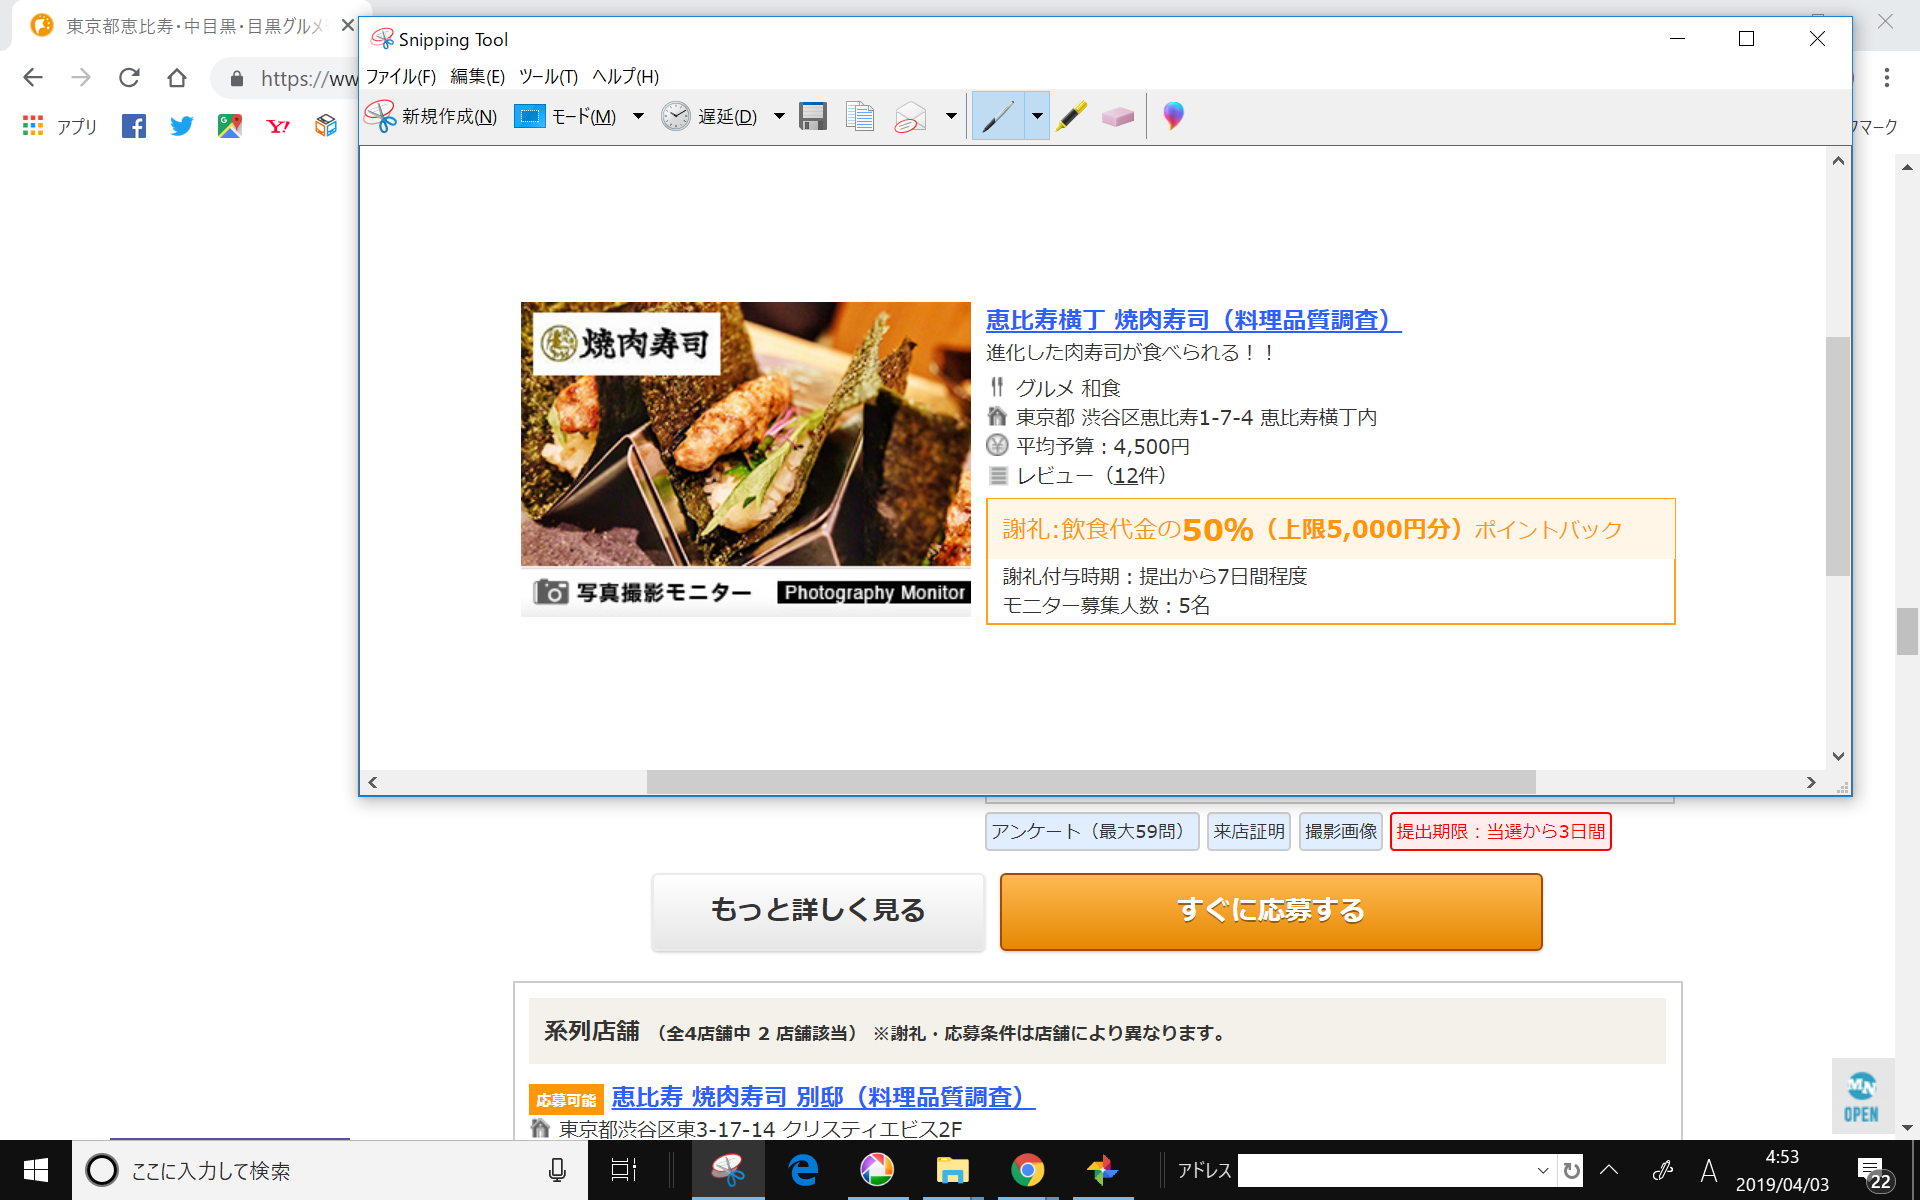Expand the Send Snip options arrow
The image size is (1920, 1200).
tap(951, 117)
